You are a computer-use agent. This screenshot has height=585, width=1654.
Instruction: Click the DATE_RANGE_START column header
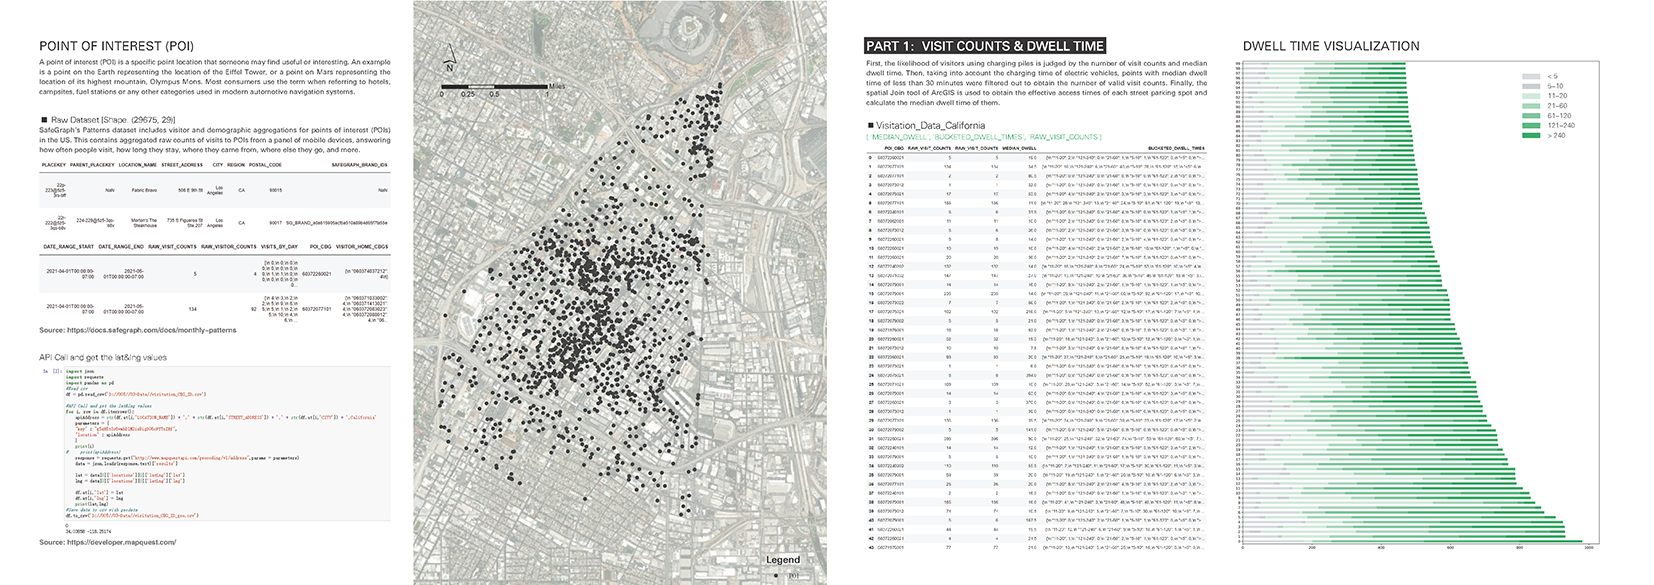click(68, 246)
